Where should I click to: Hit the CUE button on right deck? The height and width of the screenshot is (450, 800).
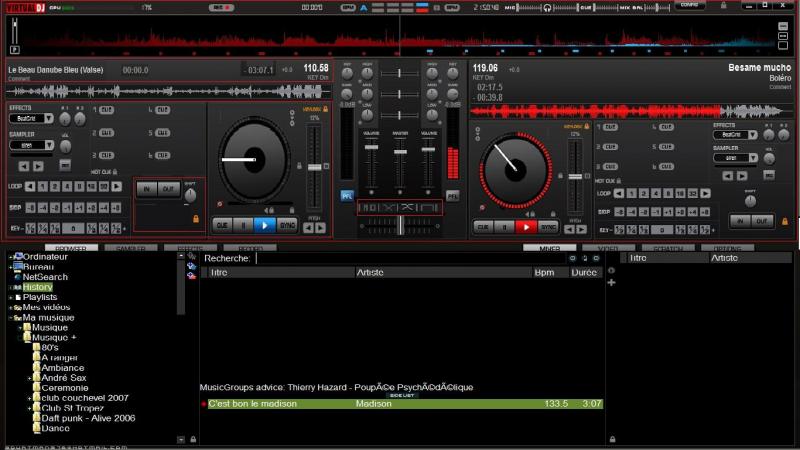click(x=483, y=227)
